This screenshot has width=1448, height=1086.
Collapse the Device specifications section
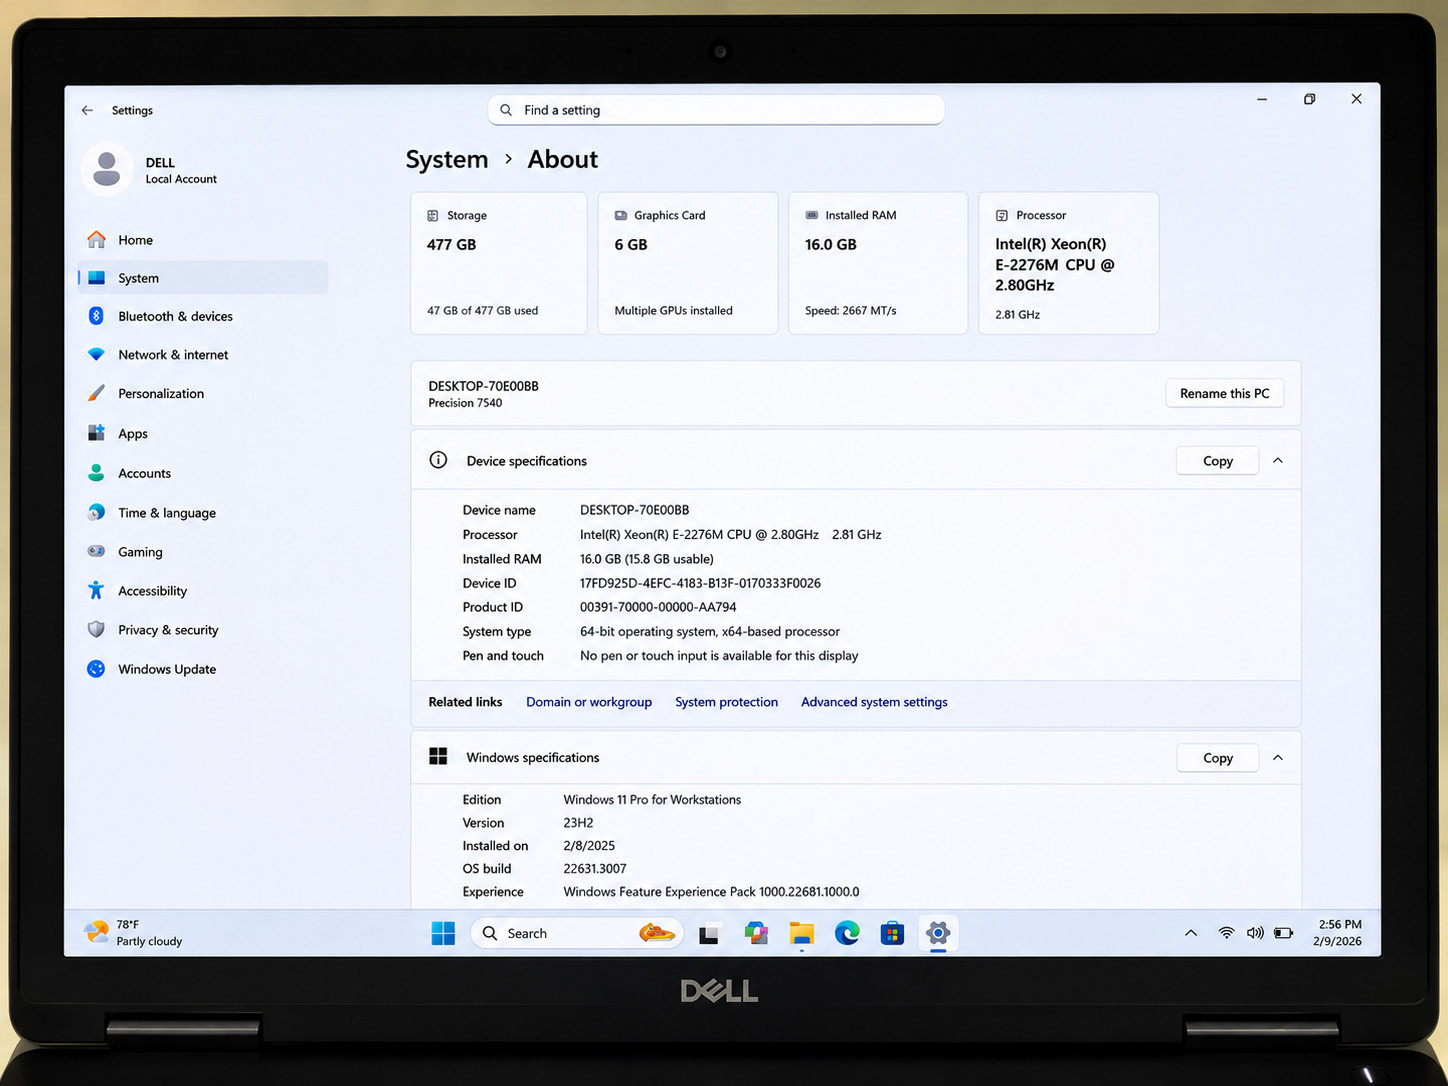[1278, 460]
